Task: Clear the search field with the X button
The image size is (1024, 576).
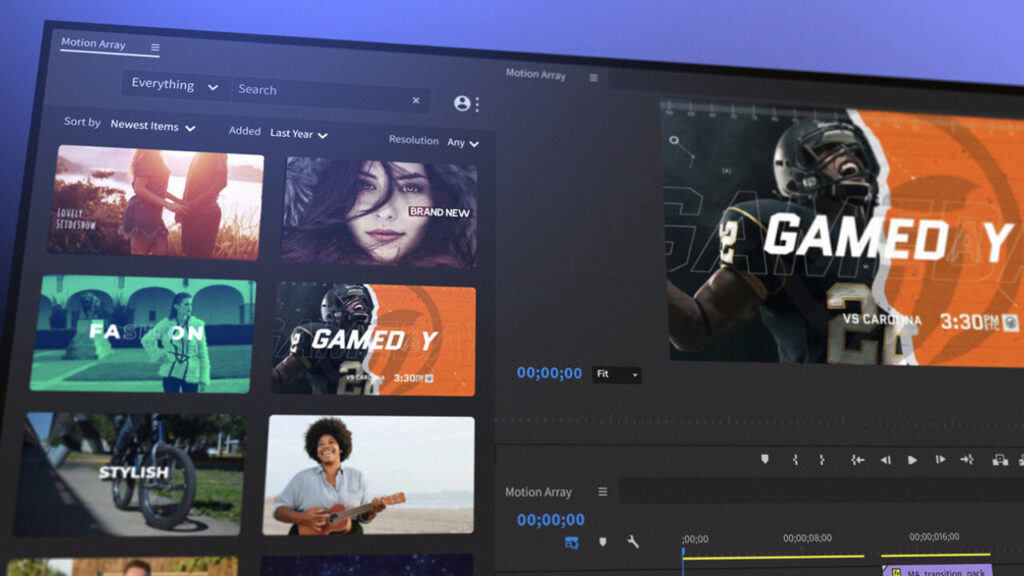Action: tap(416, 100)
